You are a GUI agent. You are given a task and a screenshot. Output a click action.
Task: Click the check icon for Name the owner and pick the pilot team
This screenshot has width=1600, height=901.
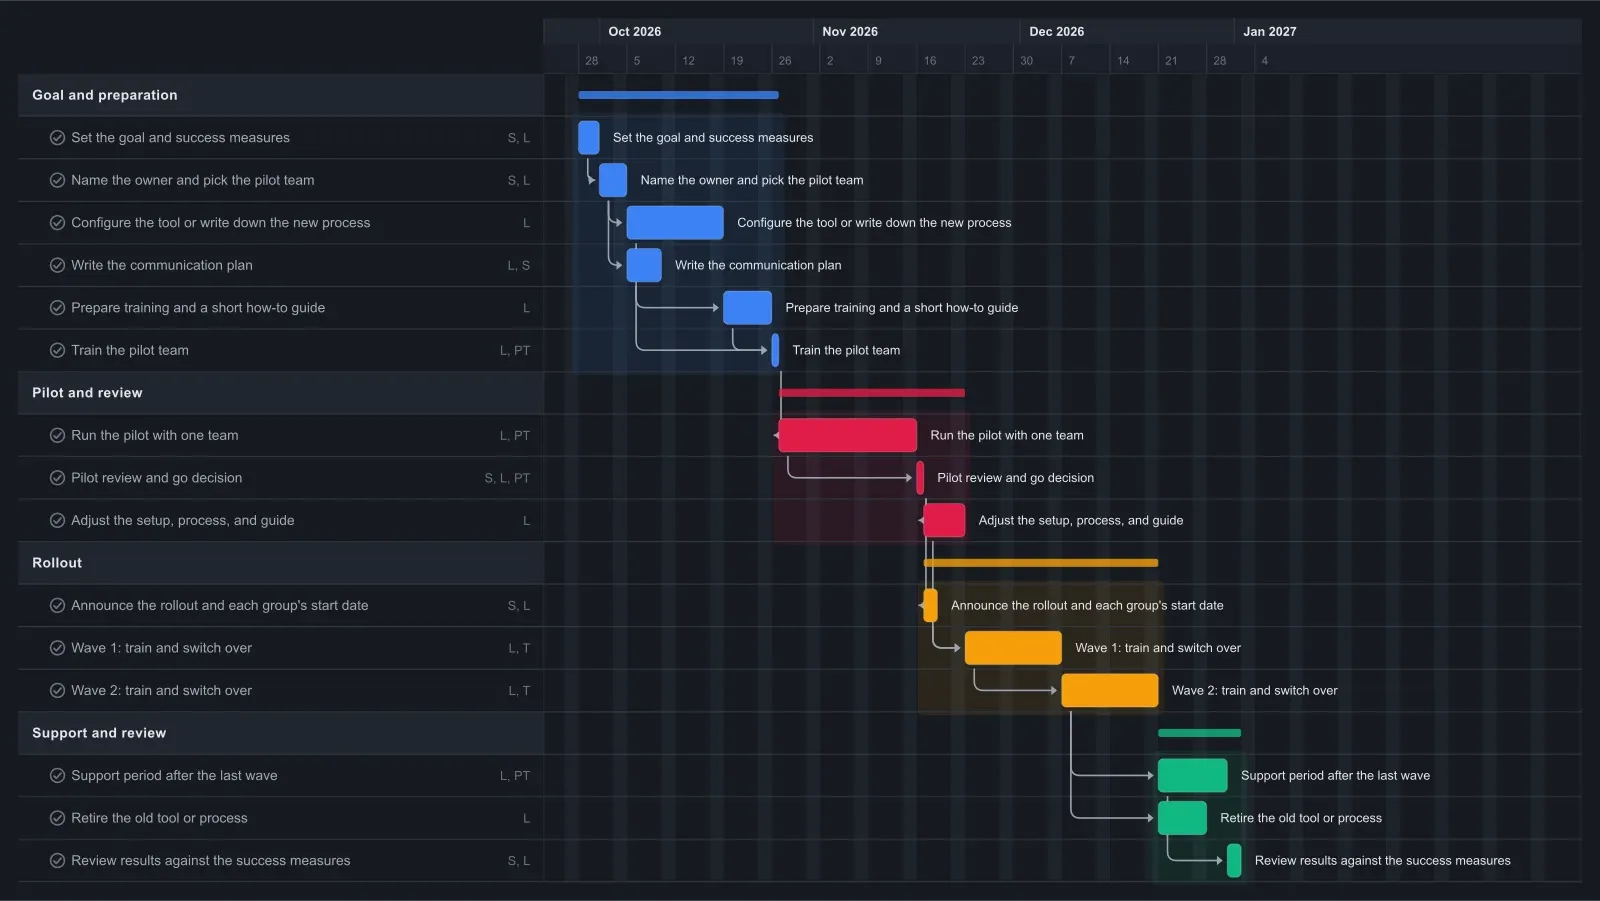point(57,180)
